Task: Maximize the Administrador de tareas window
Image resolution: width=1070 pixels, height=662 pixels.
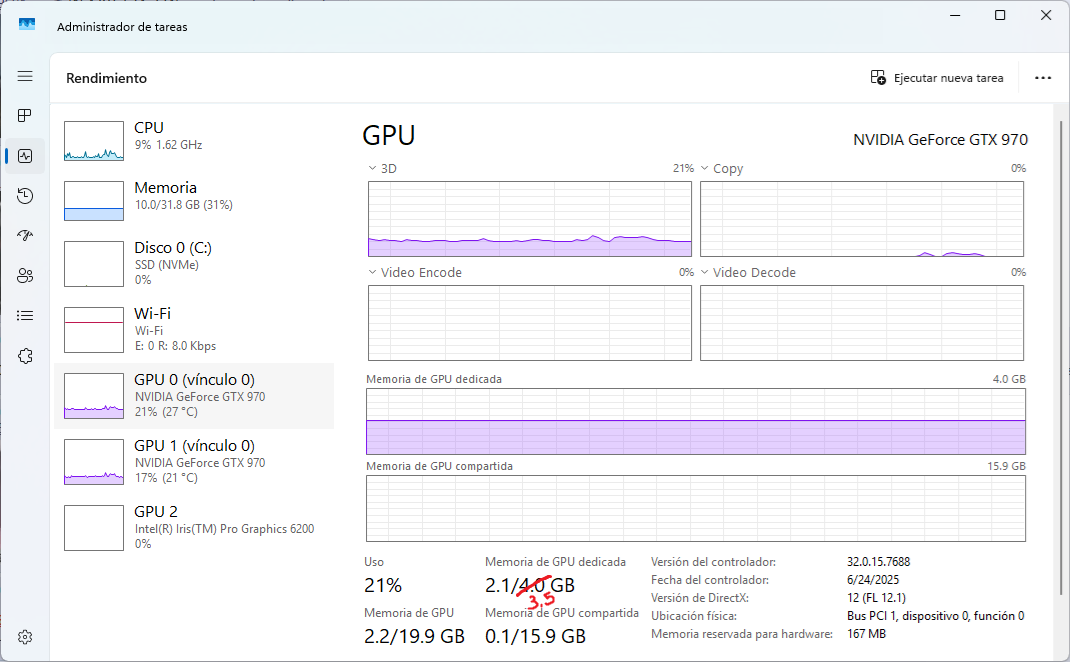Action: point(1000,15)
